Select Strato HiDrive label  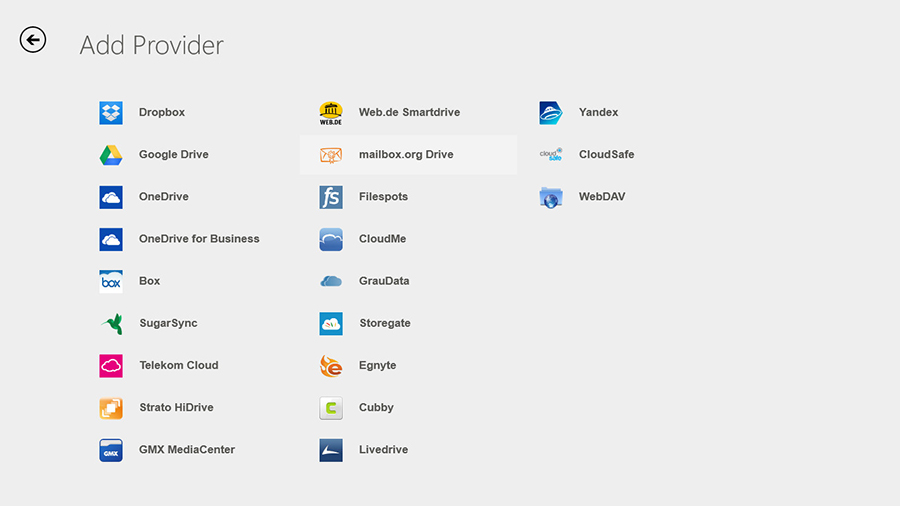point(176,407)
